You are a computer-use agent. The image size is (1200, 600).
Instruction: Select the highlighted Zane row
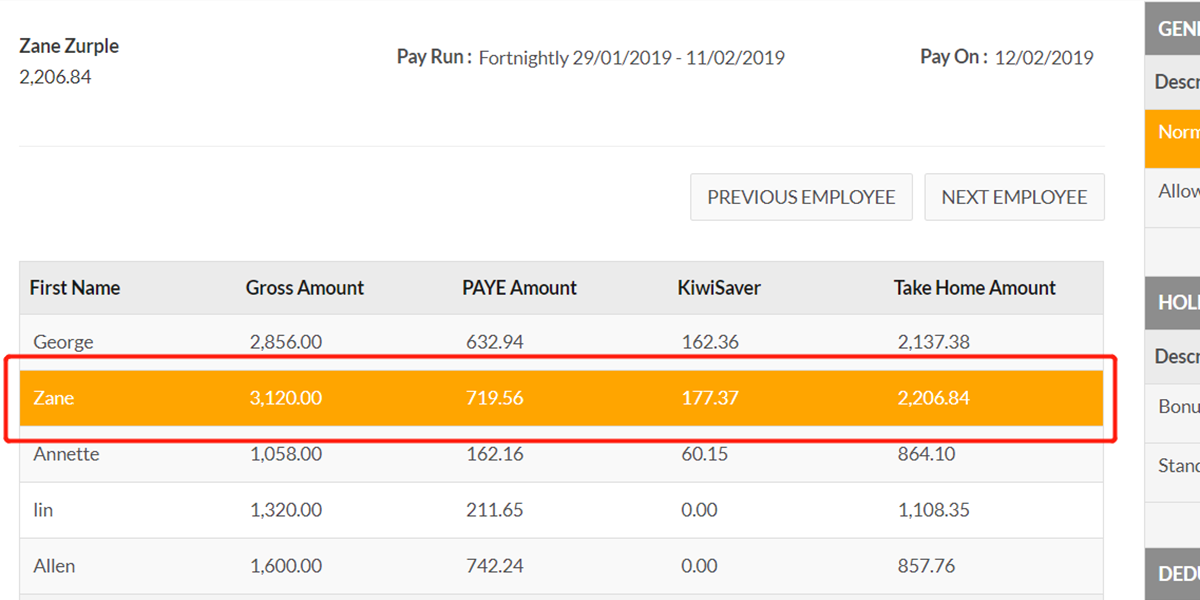(561, 398)
